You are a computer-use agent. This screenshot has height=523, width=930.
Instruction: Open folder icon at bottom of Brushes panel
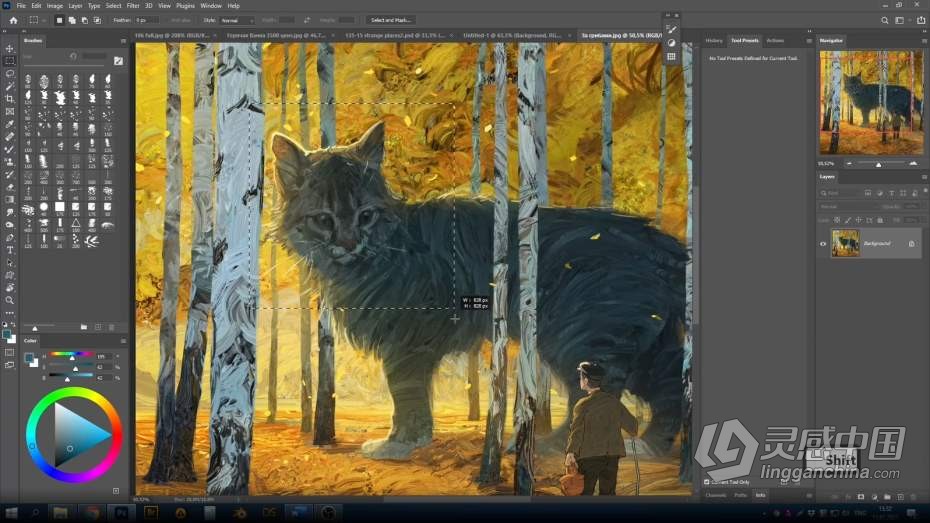pos(84,327)
